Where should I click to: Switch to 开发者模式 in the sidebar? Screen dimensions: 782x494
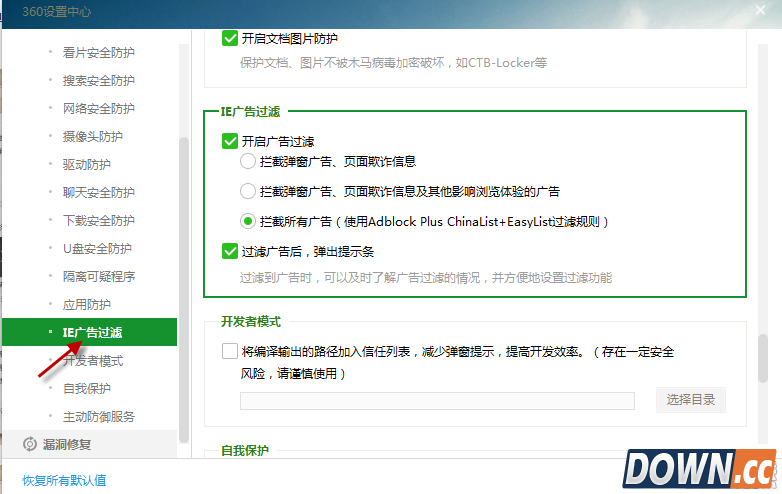(92, 360)
